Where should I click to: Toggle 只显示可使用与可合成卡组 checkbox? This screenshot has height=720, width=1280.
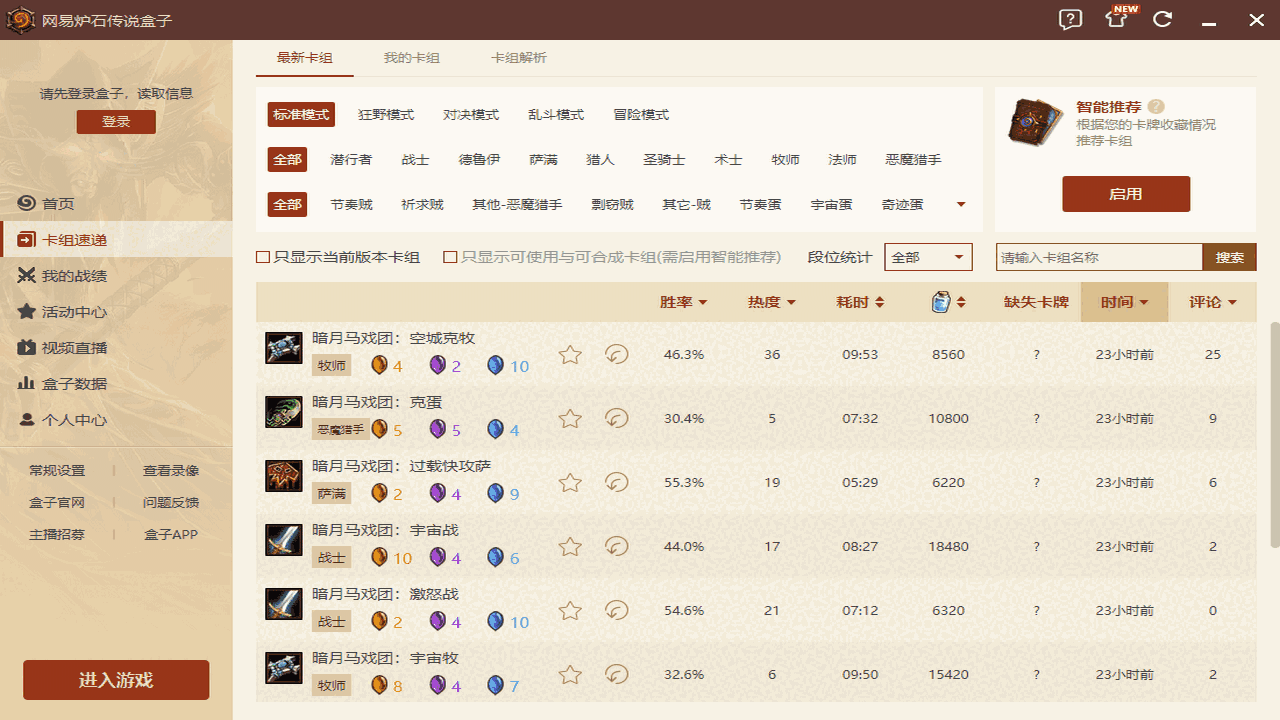point(450,257)
